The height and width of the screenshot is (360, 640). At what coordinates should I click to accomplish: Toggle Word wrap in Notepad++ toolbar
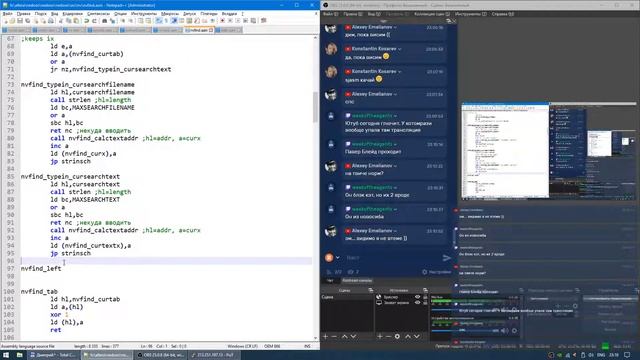pyautogui.click(x=159, y=21)
